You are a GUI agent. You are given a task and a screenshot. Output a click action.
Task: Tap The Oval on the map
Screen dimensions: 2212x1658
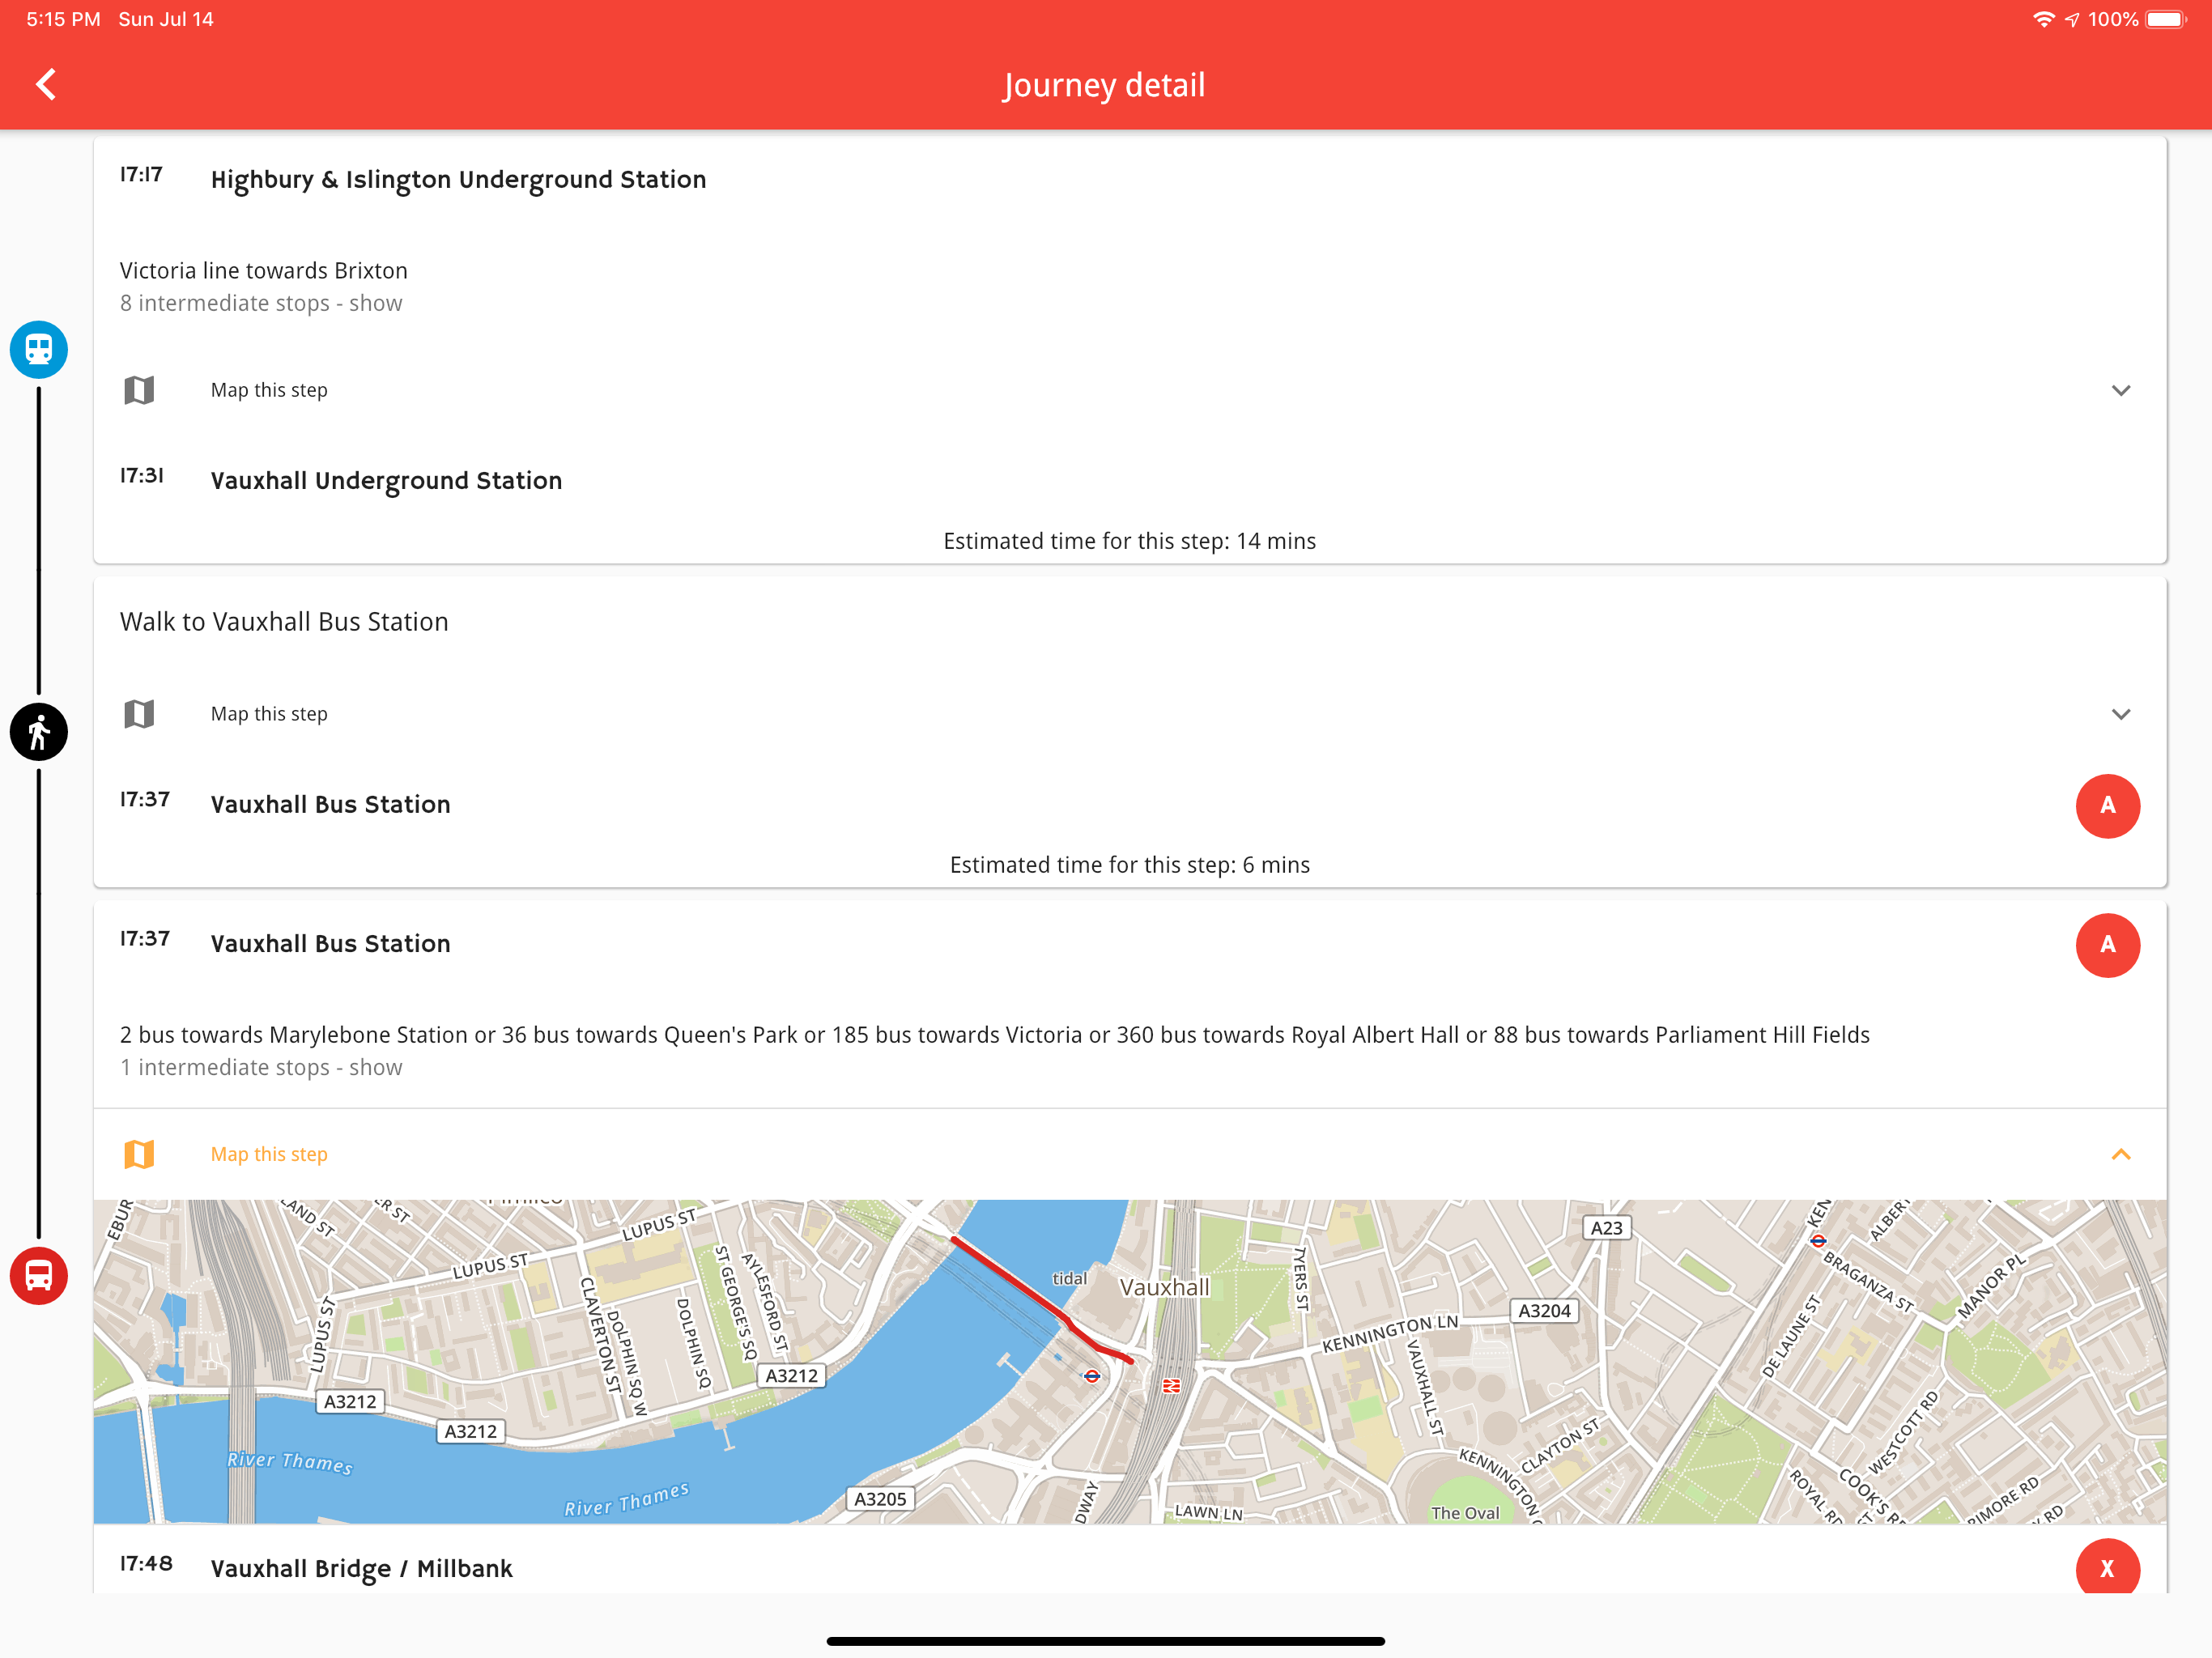1465,1512
